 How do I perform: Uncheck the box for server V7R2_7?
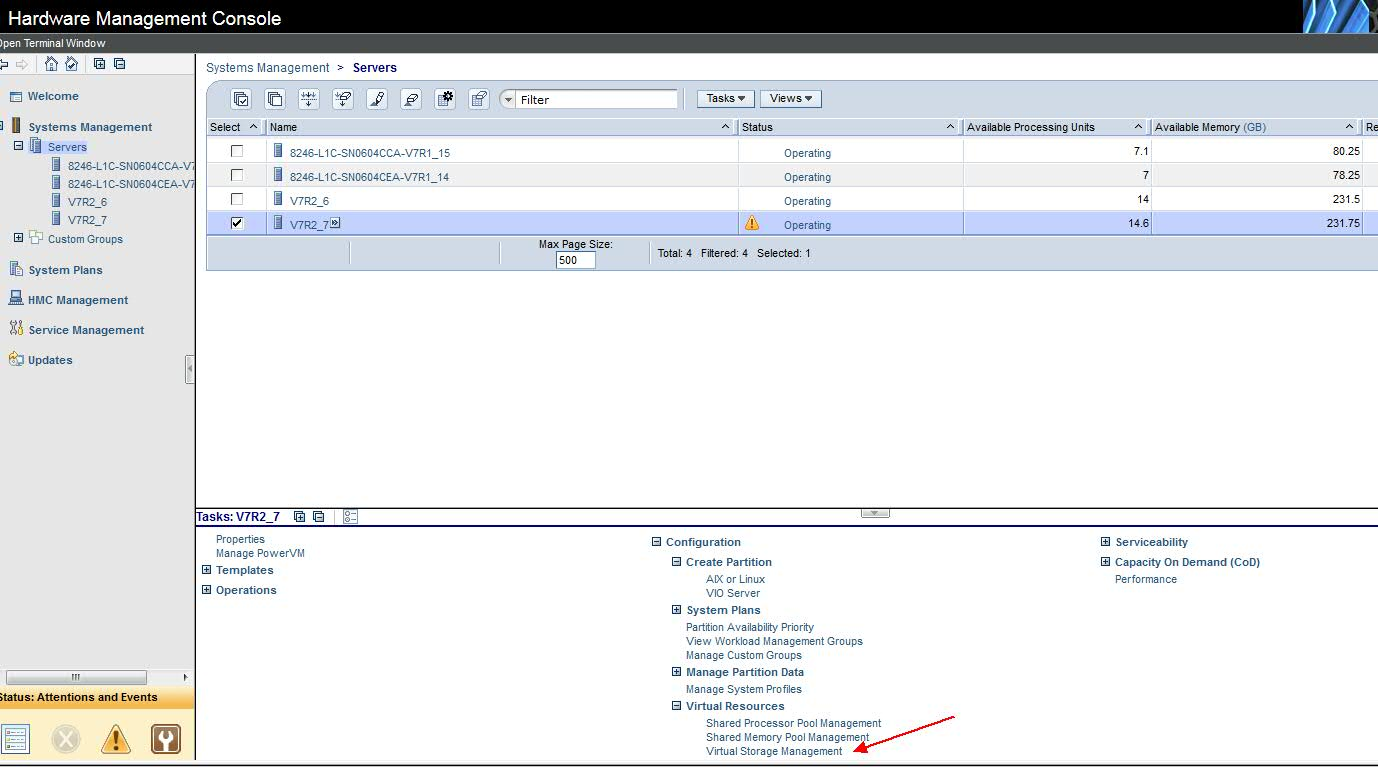coord(237,223)
